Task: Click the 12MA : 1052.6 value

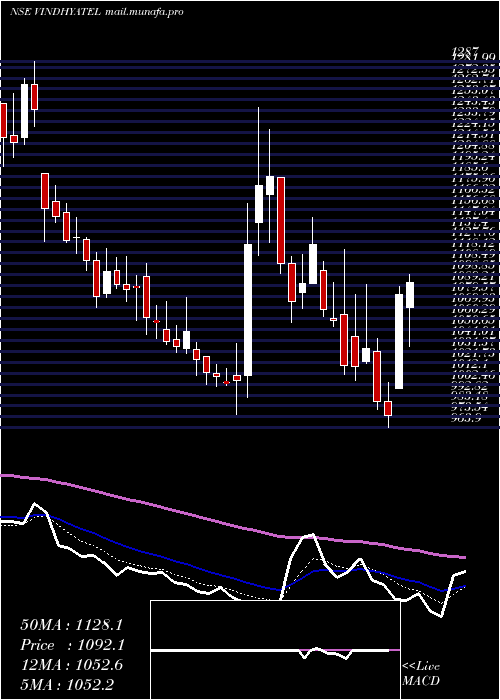Action: point(71,665)
